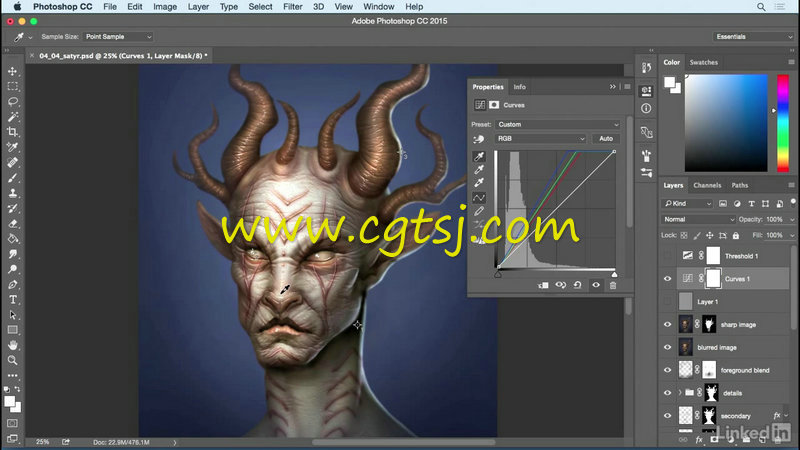The width and height of the screenshot is (800, 450).
Task: Delete the Curves adjustment layer via trash
Action: 613,285
